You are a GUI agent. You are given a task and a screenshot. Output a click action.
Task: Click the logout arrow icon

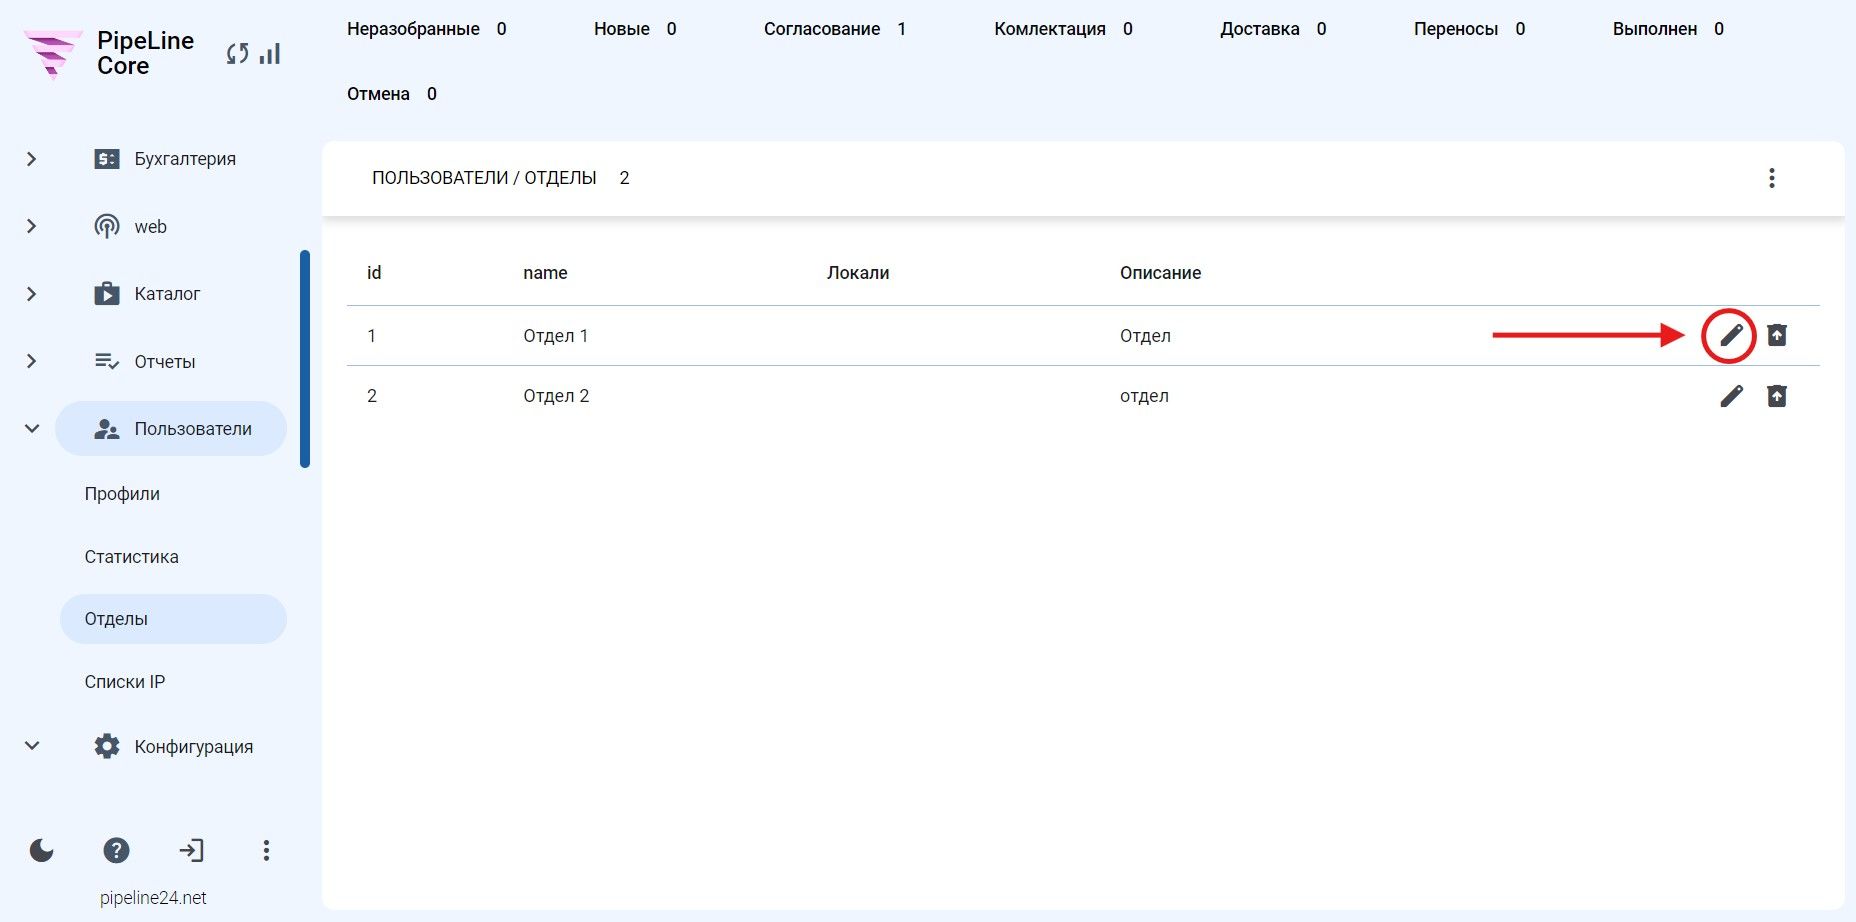(x=191, y=850)
